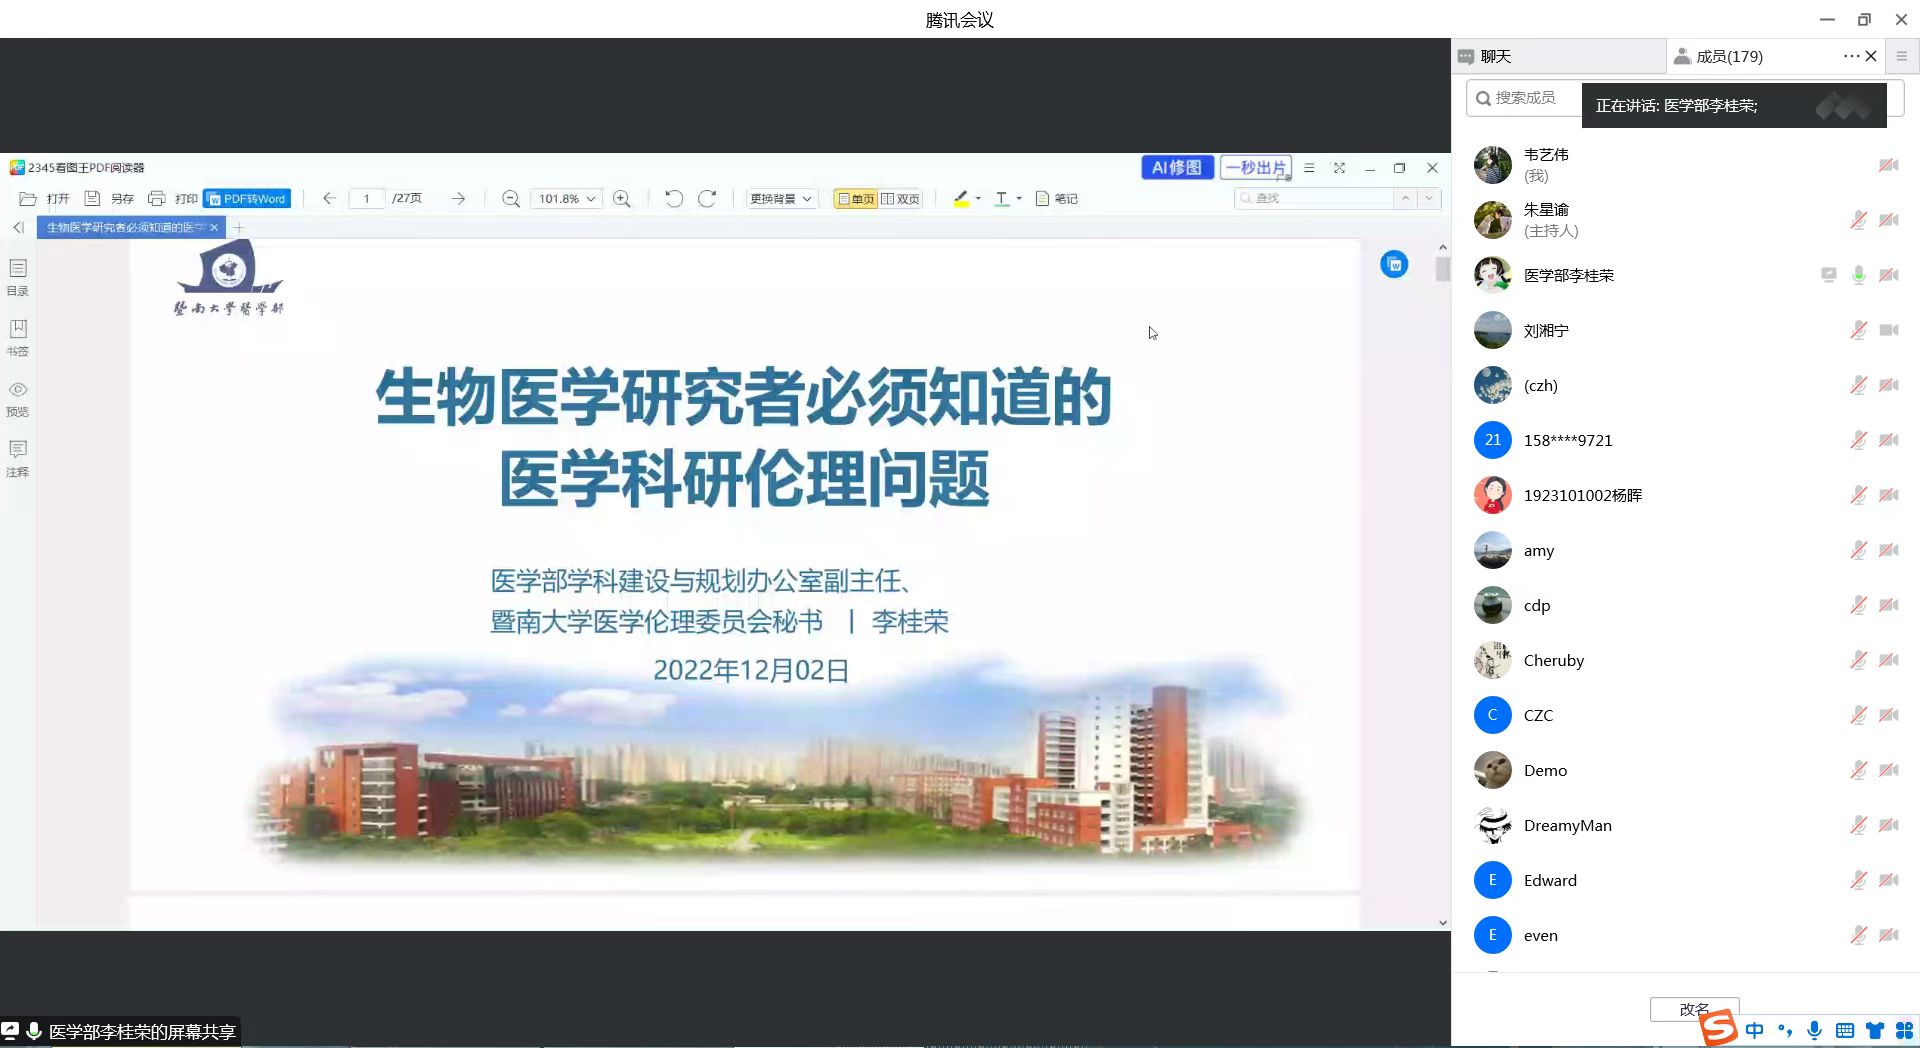Open the 目录 (contents) sidebar panel

18,277
